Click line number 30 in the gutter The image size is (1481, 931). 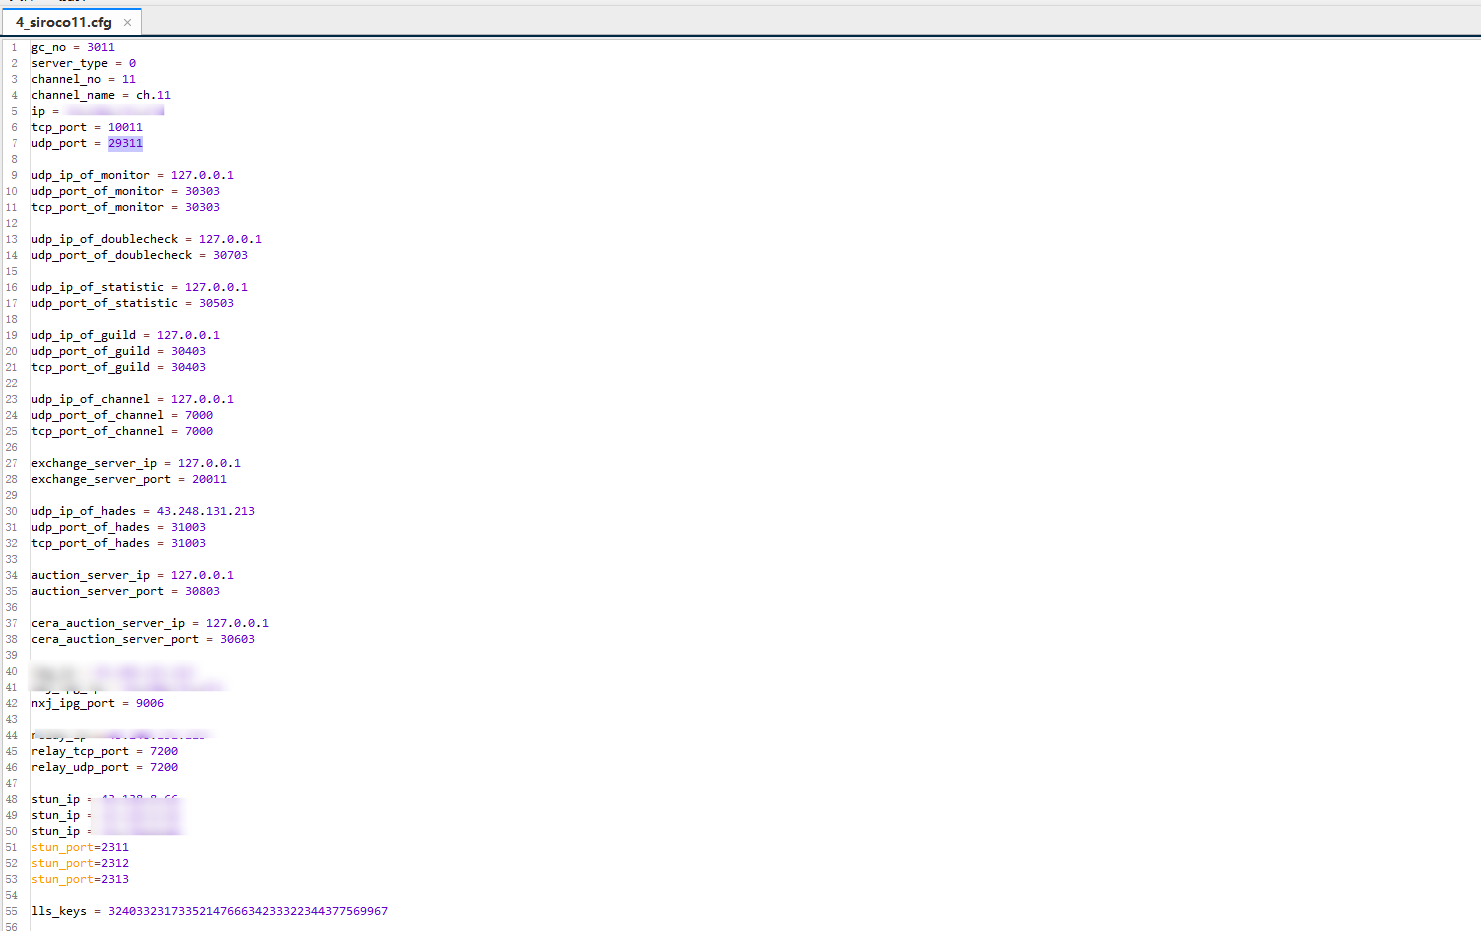[12, 511]
